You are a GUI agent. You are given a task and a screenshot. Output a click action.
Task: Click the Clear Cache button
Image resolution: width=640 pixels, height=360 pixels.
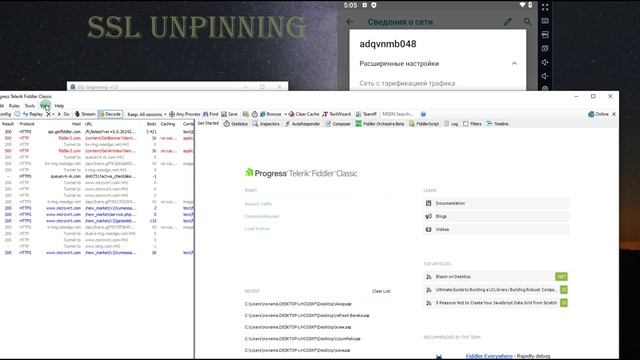tap(304, 114)
